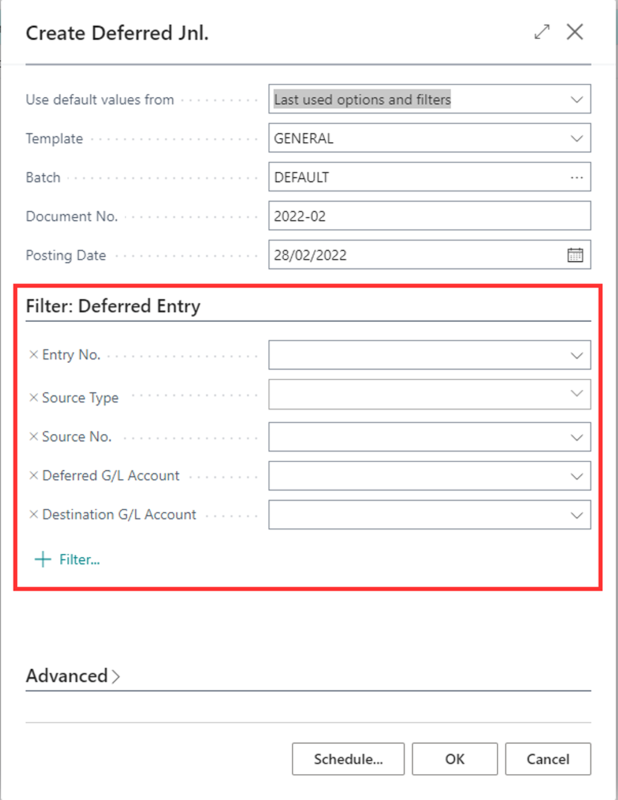Close the Create Deferred Jnl. dialog
Screen dimensions: 618x800
(x=575, y=32)
